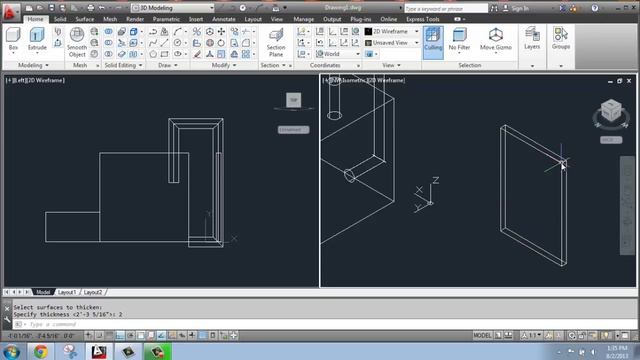Image resolution: width=640 pixels, height=360 pixels.
Task: Open the Layout1 drawing tab
Action: [67, 292]
